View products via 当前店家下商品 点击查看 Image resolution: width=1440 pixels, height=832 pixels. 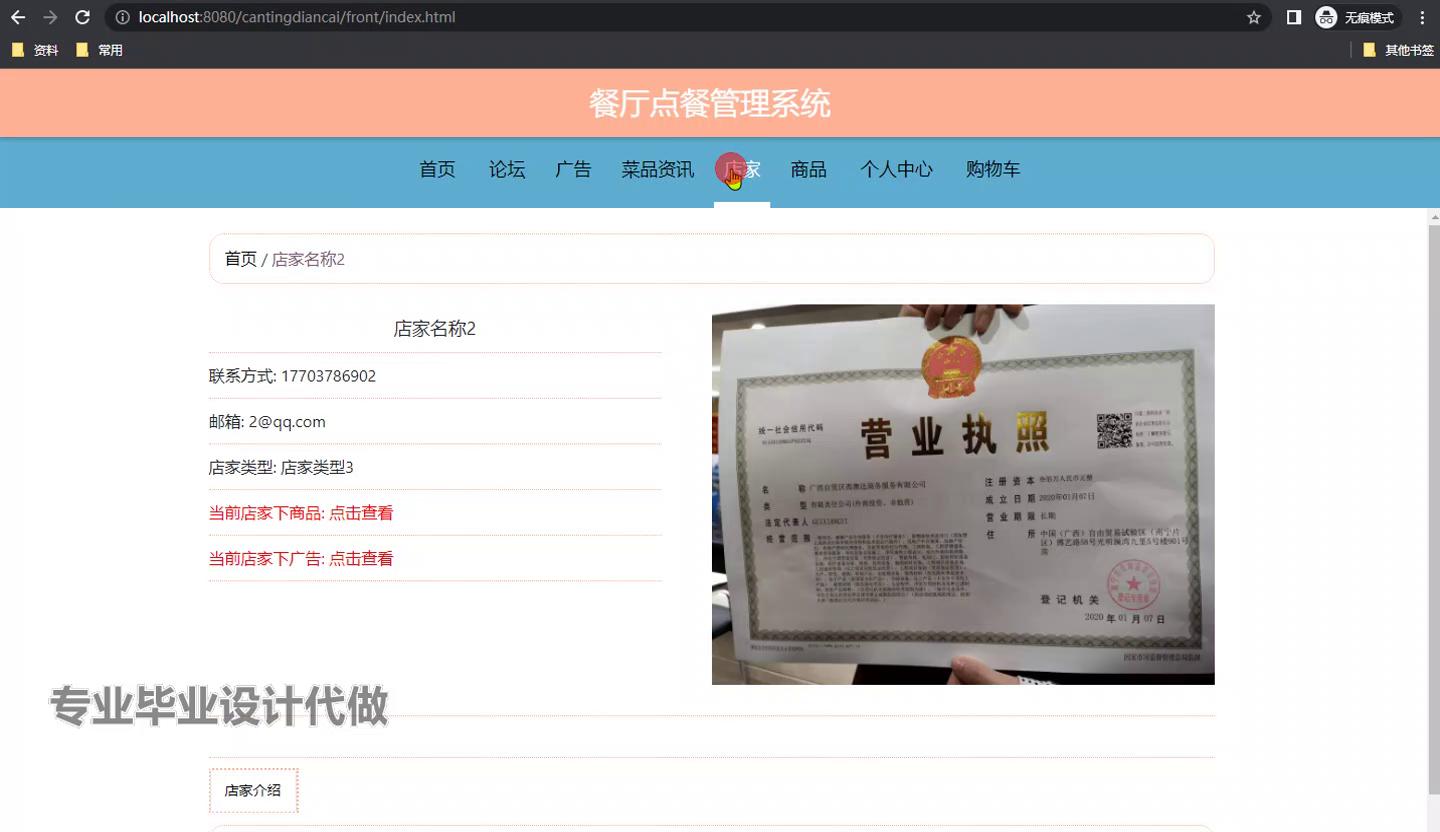(301, 513)
